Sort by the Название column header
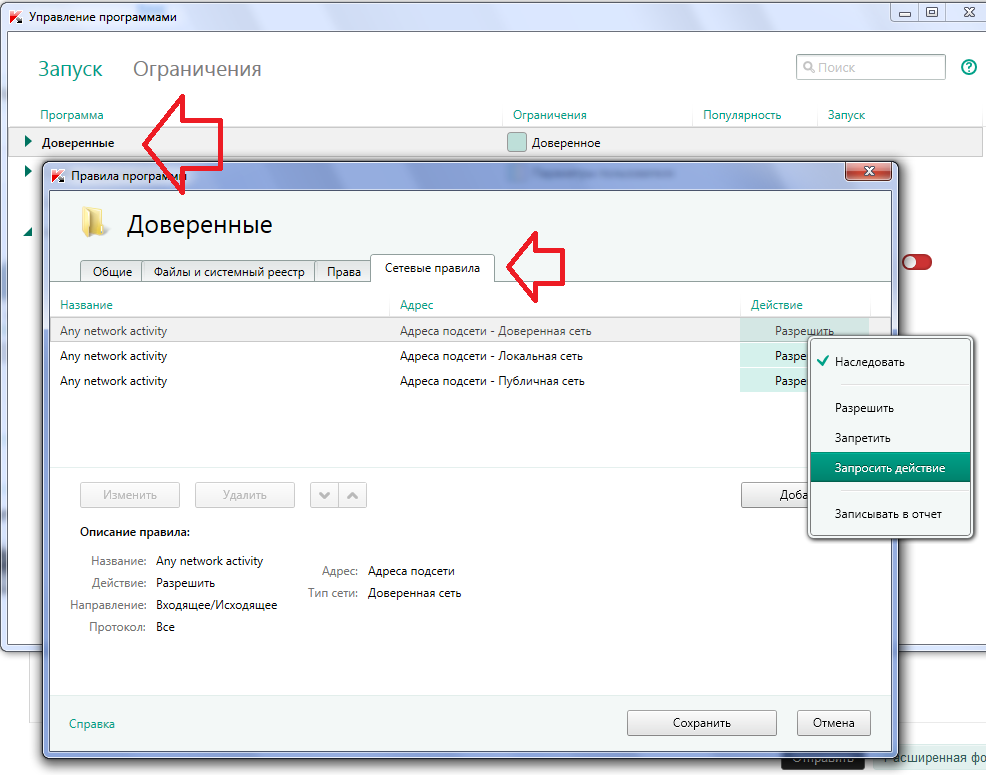Image resolution: width=986 pixels, height=775 pixels. click(86, 304)
